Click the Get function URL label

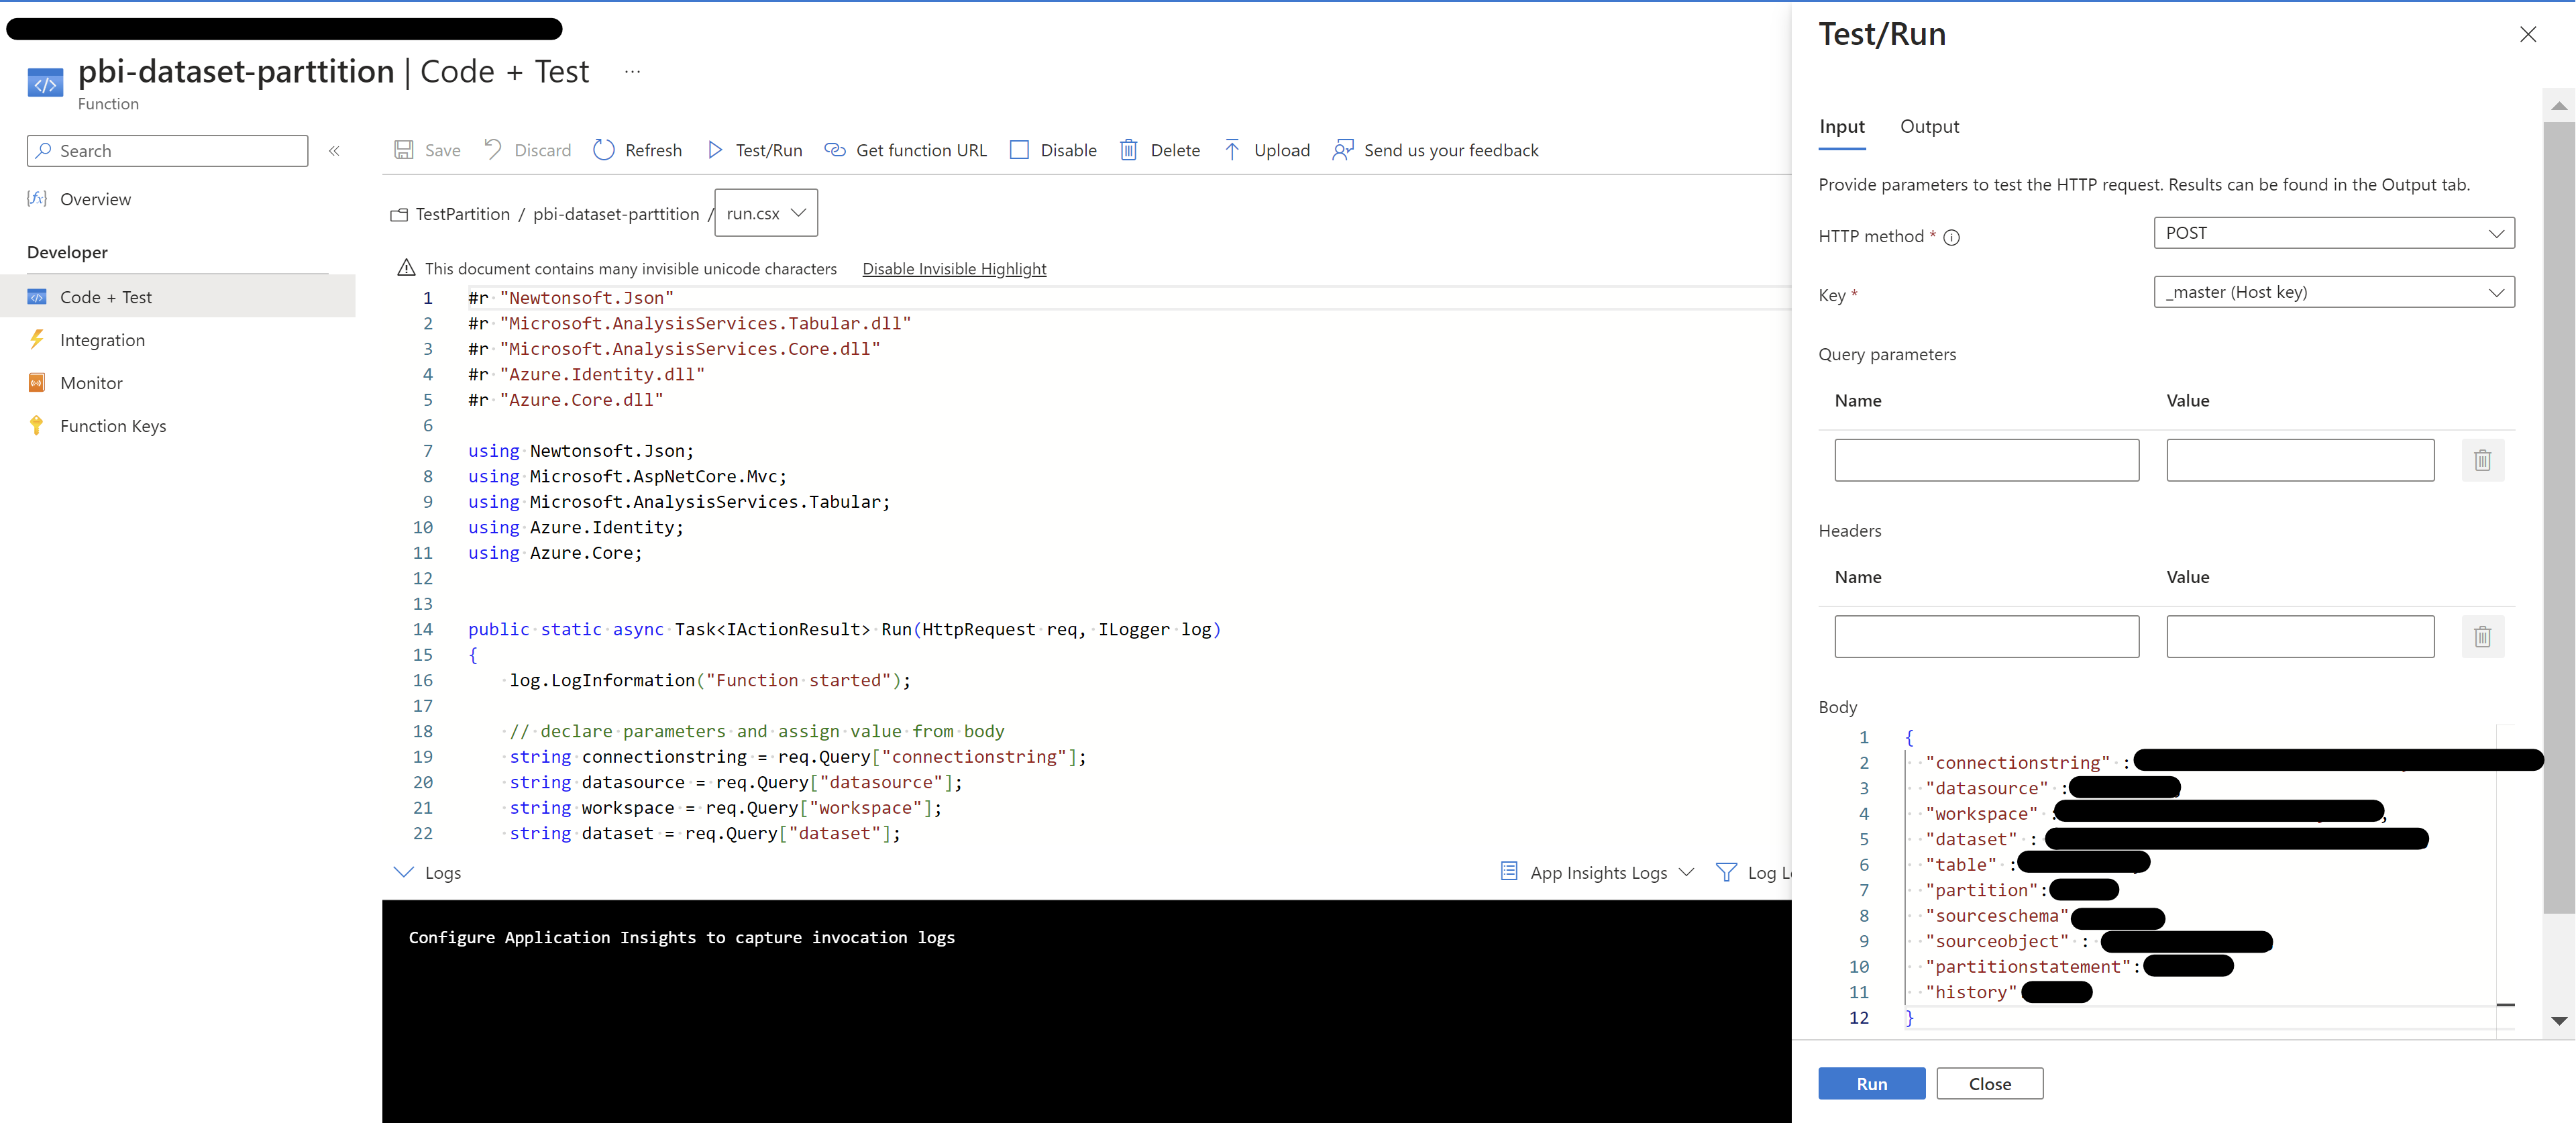tap(921, 151)
